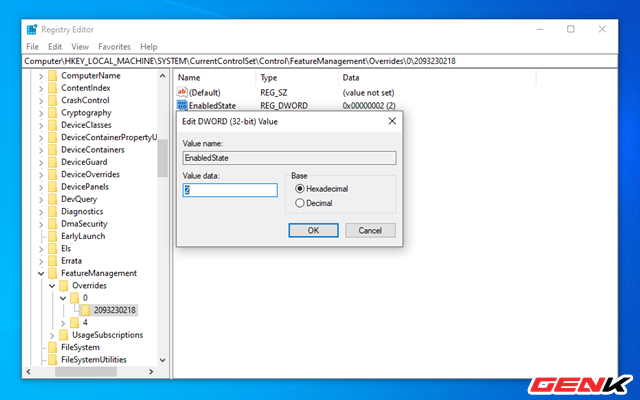The image size is (640, 400).
Task: Select the DeviceClasses folder icon
Action: pos(53,125)
